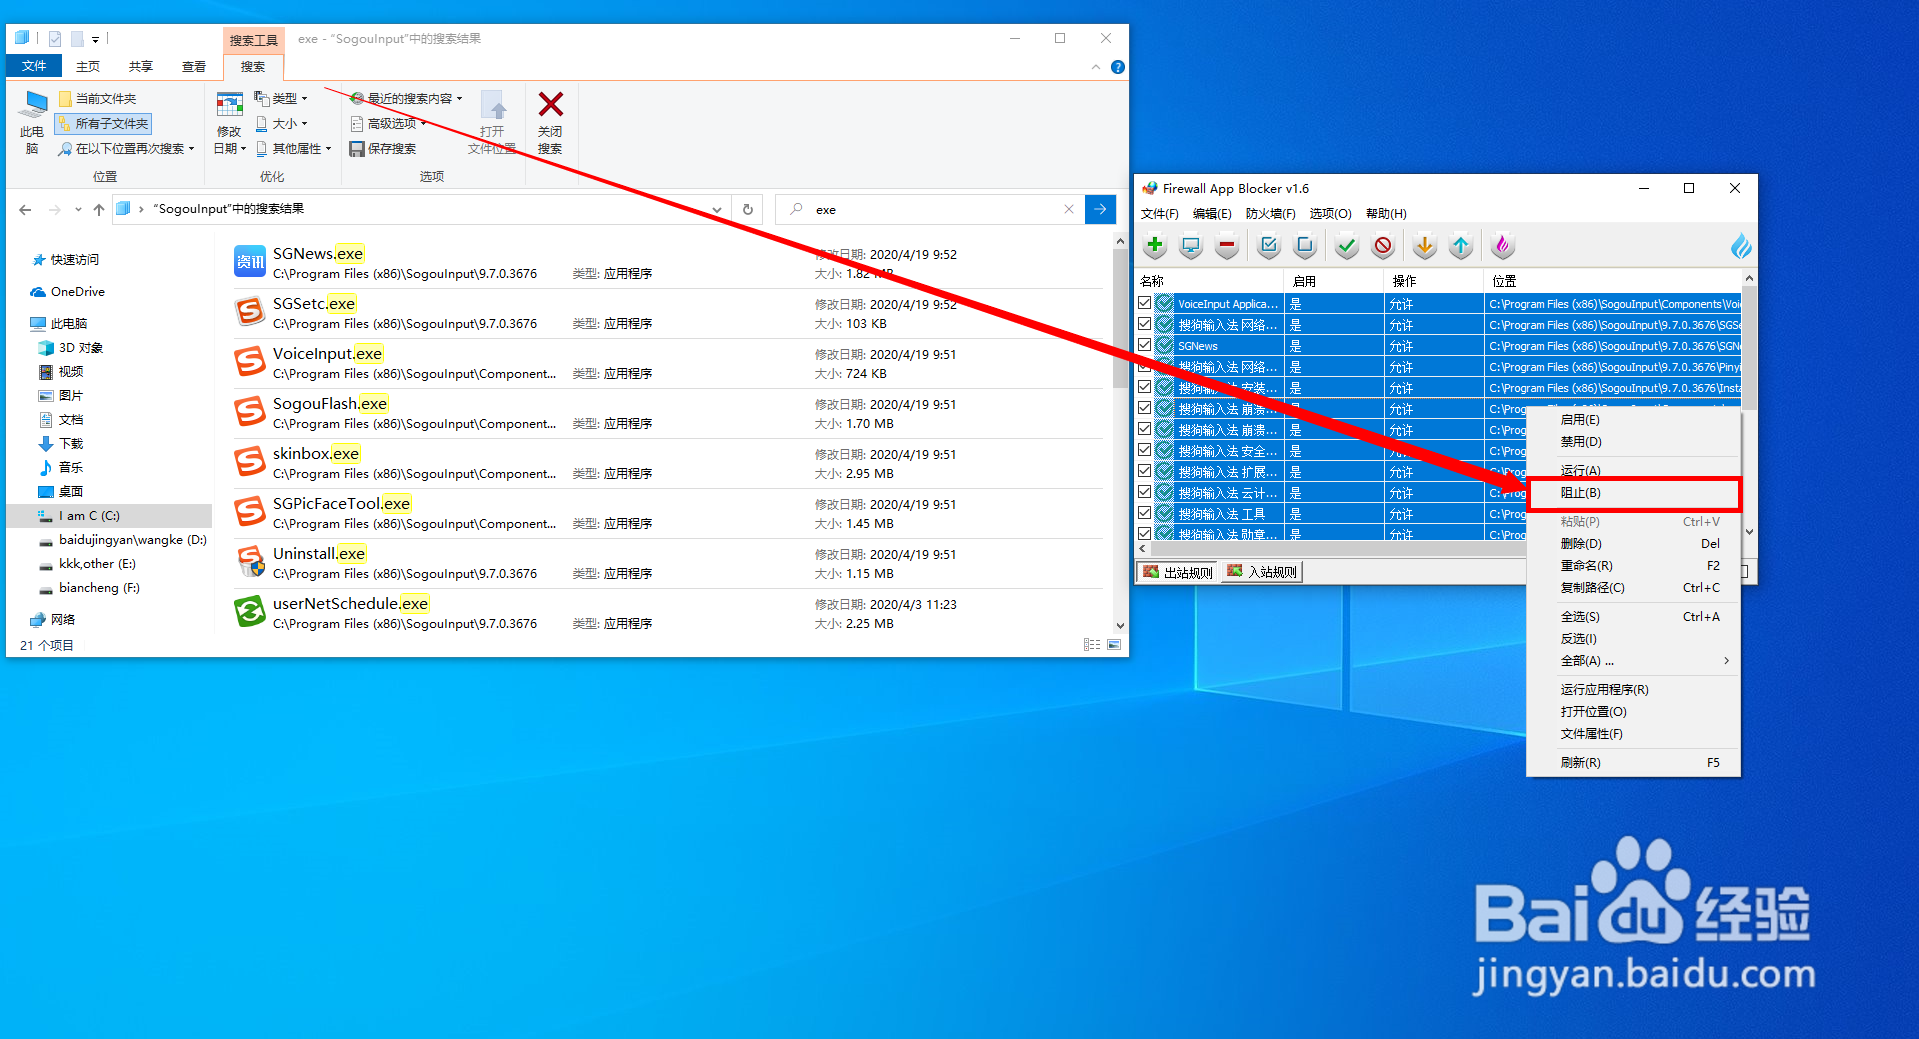Click the 此电脑 ribbon search location icon
This screenshot has height=1039, width=1919.
coord(35,104)
